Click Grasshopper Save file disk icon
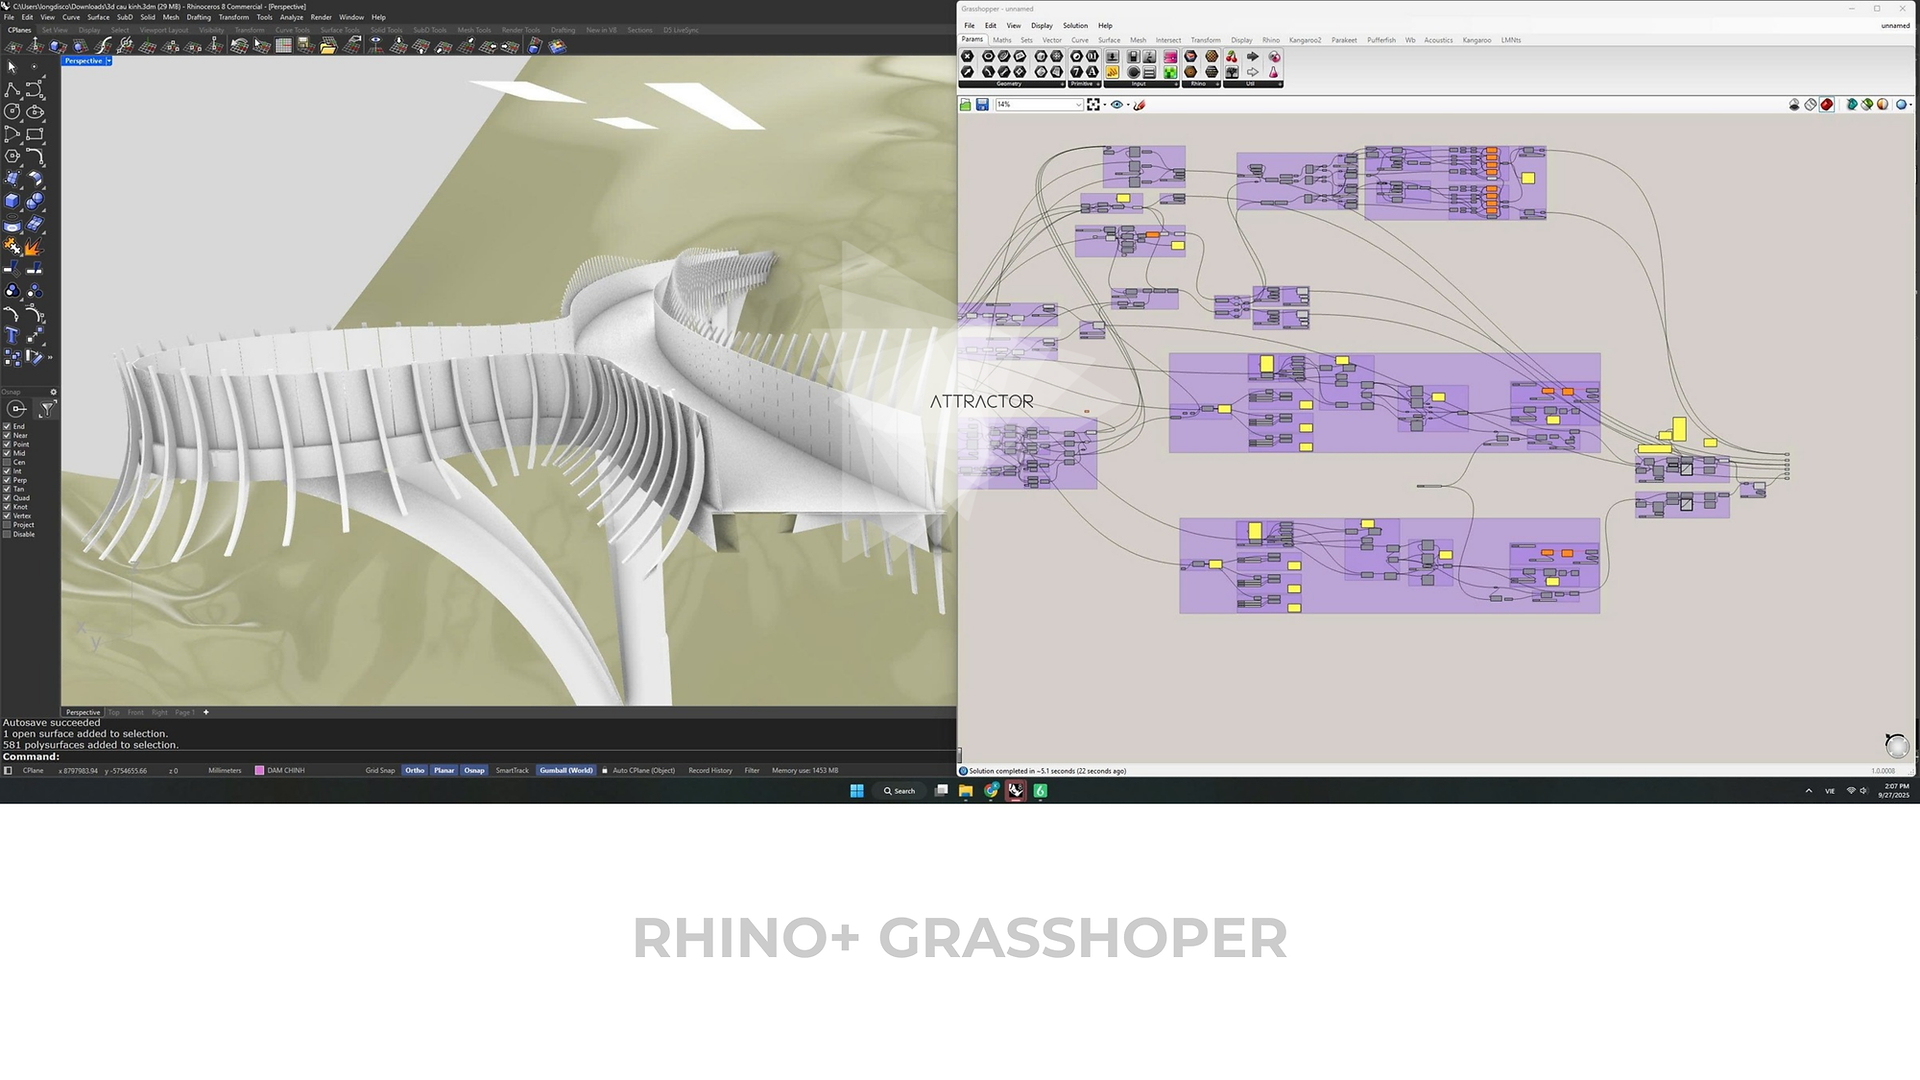Viewport: 1920px width, 1080px height. click(x=982, y=104)
